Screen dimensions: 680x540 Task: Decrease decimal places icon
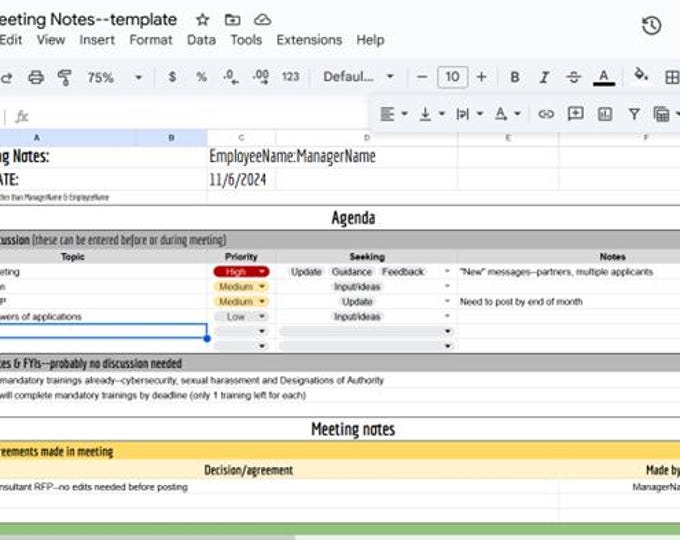pyautogui.click(x=231, y=77)
